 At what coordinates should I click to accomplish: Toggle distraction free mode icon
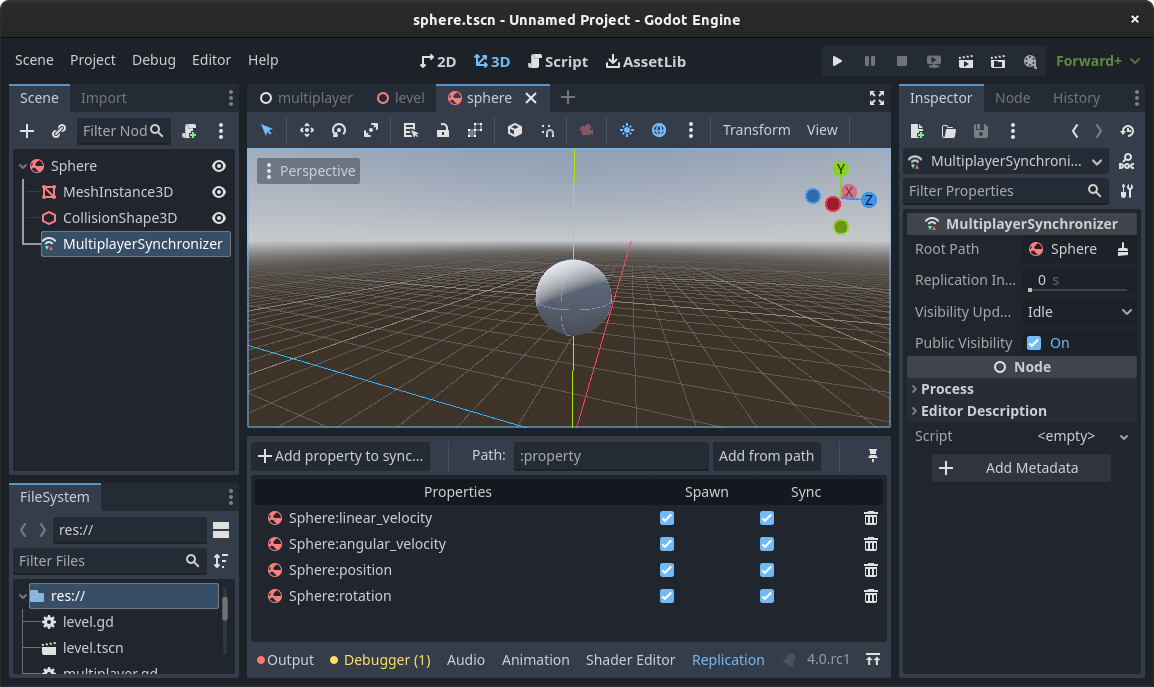click(877, 98)
